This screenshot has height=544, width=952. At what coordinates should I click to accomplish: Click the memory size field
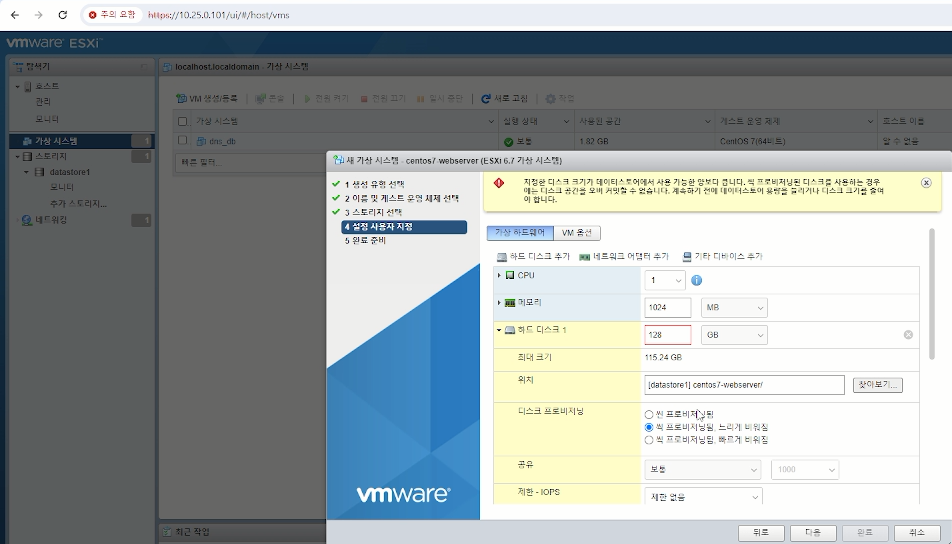coord(667,308)
